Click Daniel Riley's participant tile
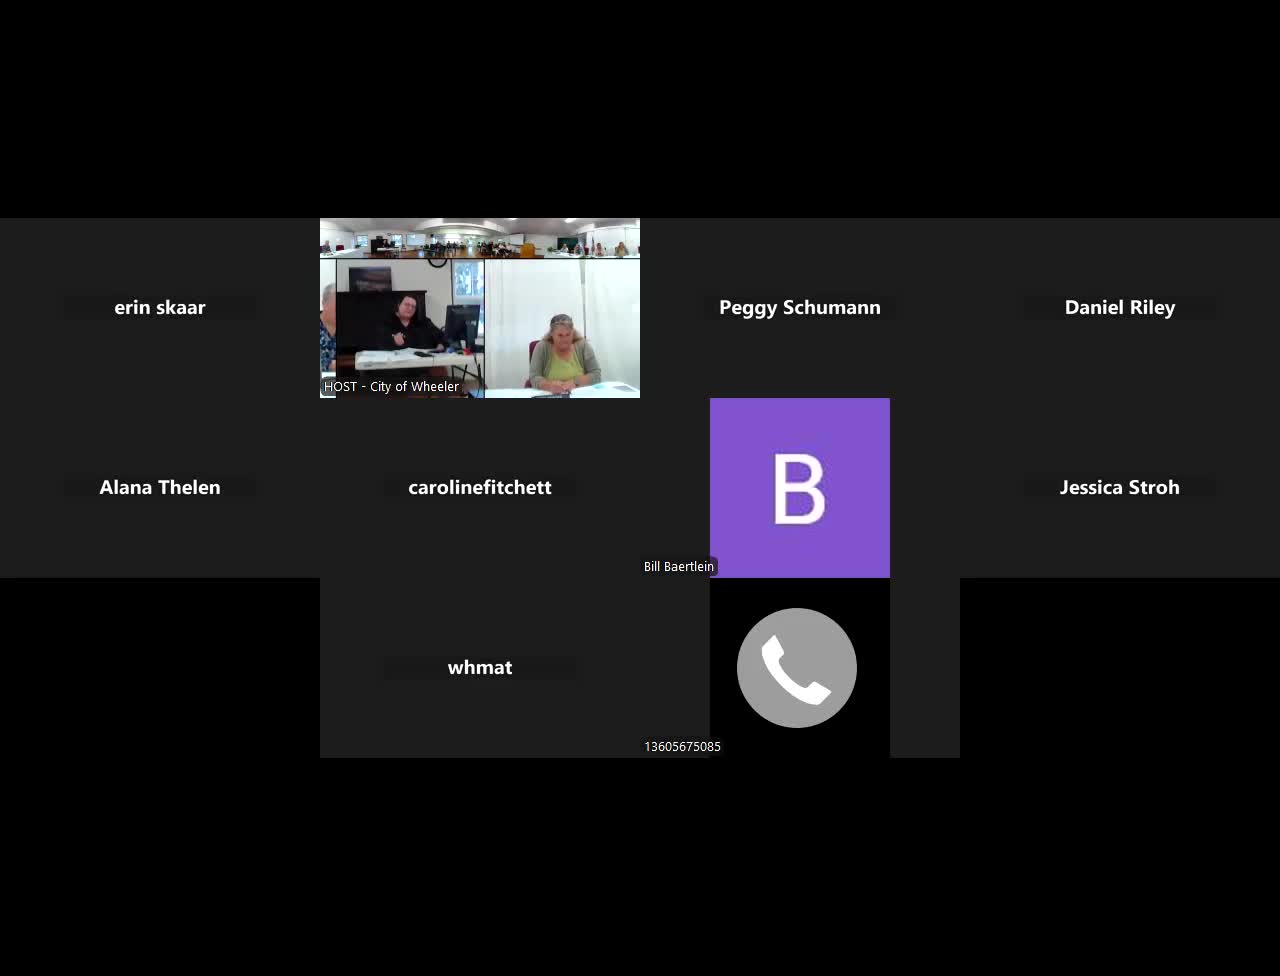1280x976 pixels. coord(1119,307)
